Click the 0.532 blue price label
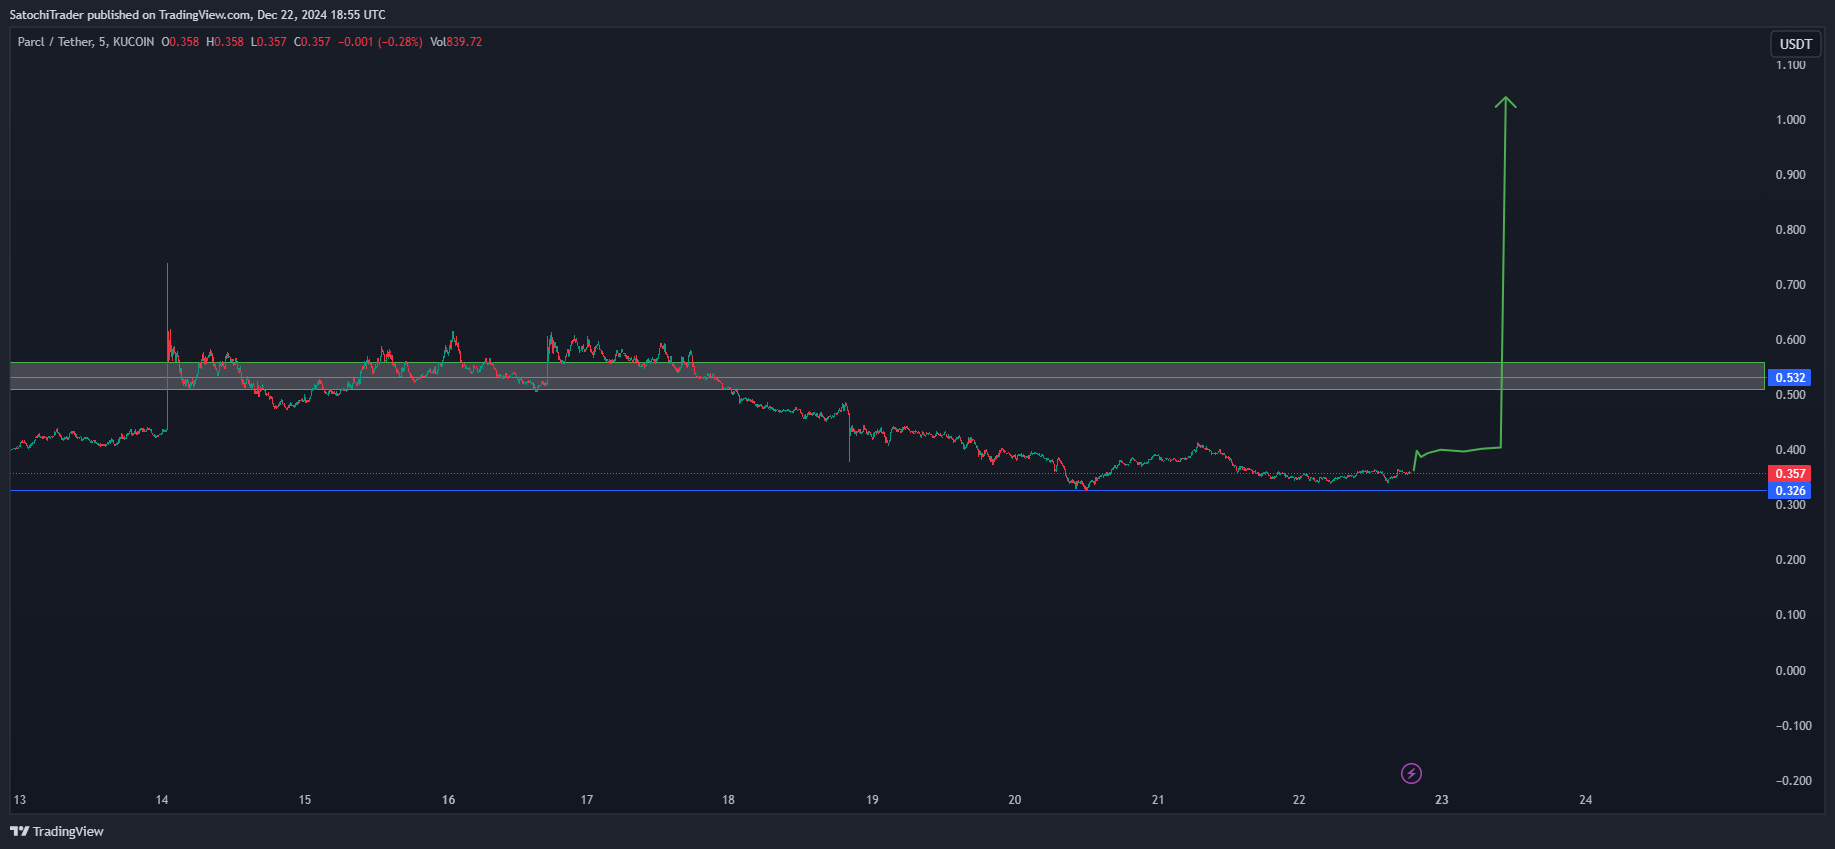1835x849 pixels. point(1790,378)
